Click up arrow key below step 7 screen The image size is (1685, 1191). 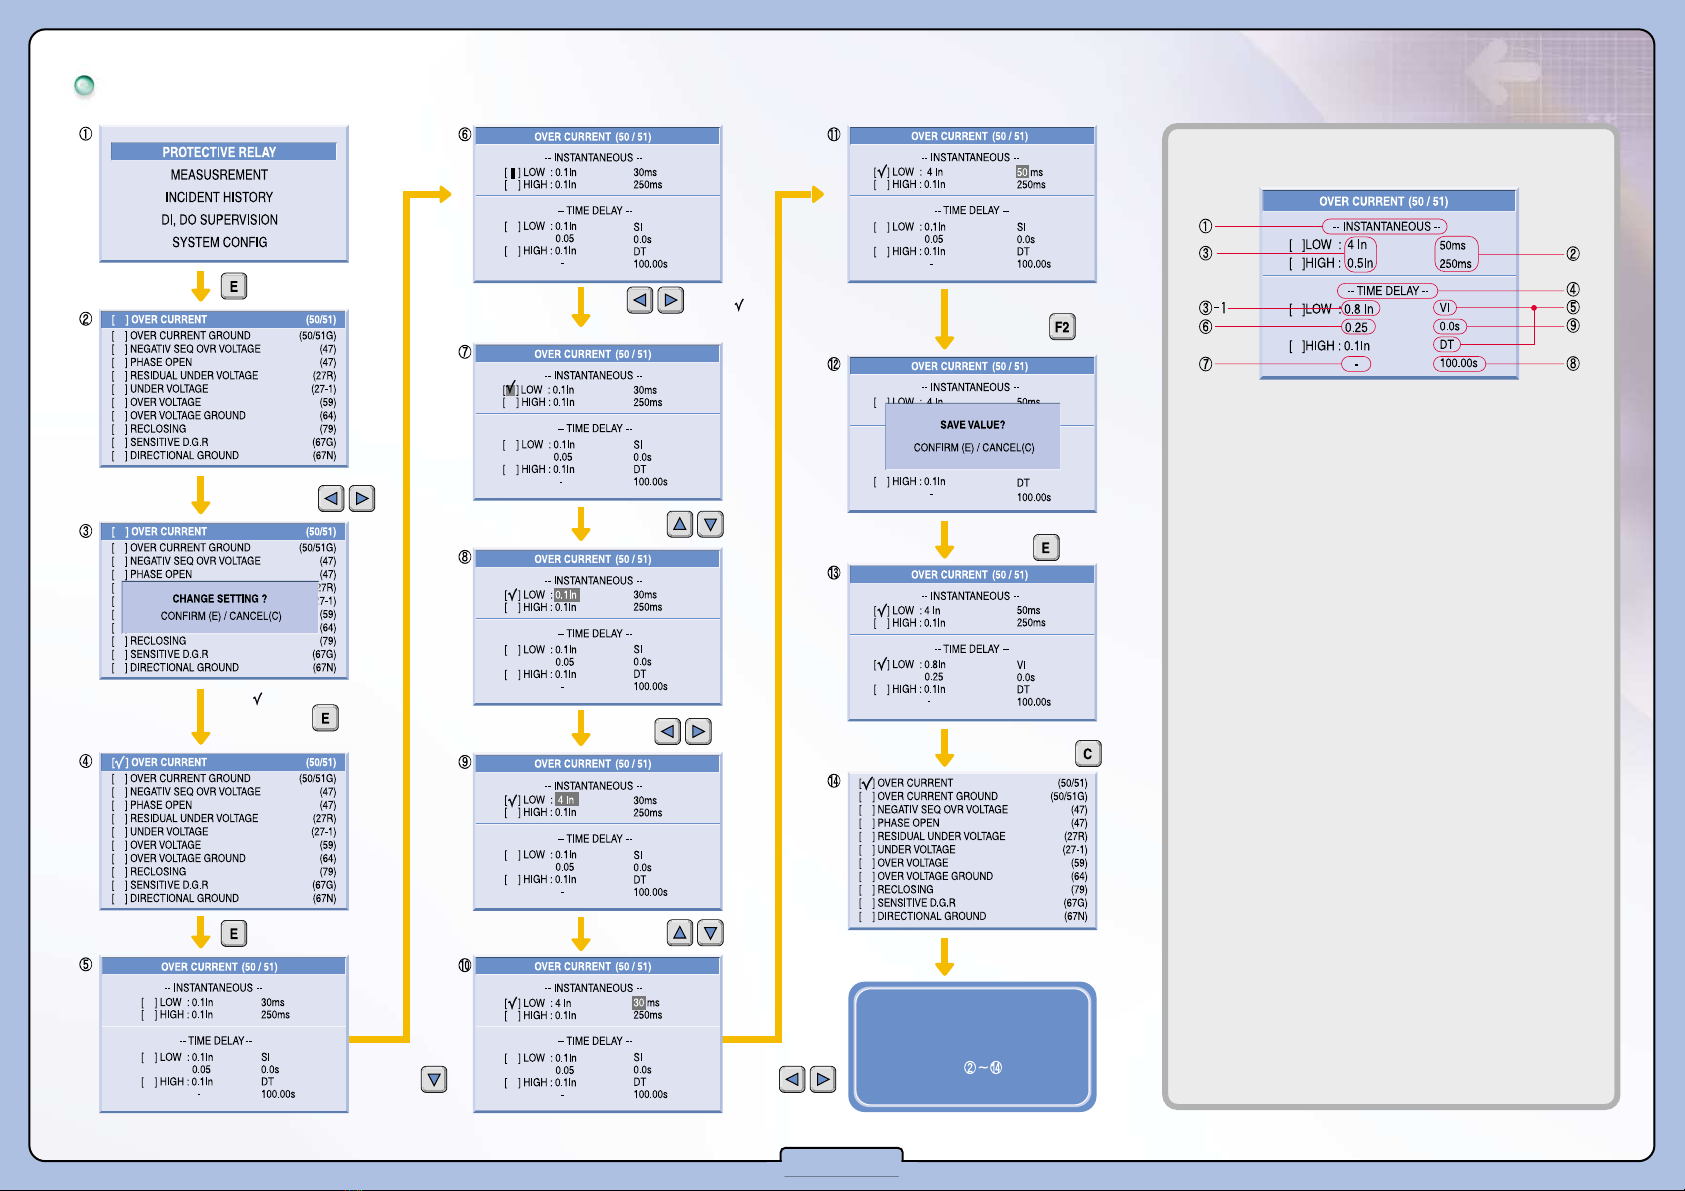[x=680, y=524]
